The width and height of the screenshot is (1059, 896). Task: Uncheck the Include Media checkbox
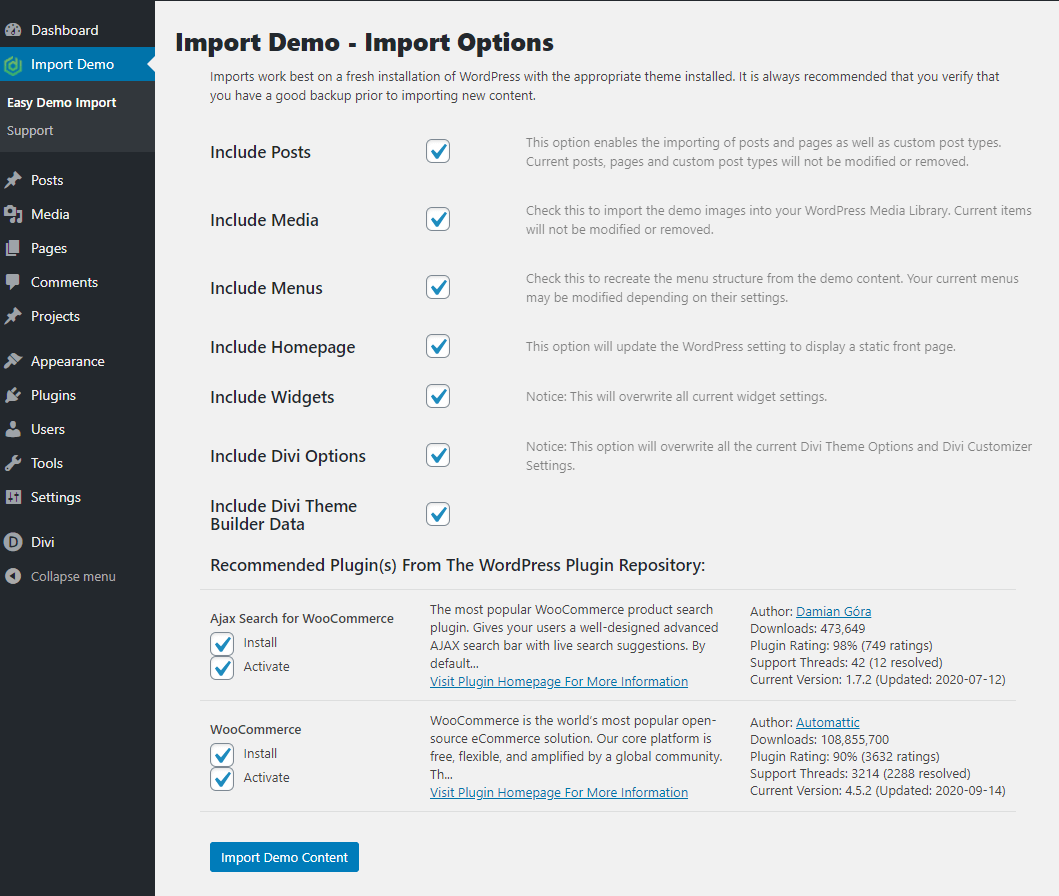(x=438, y=219)
